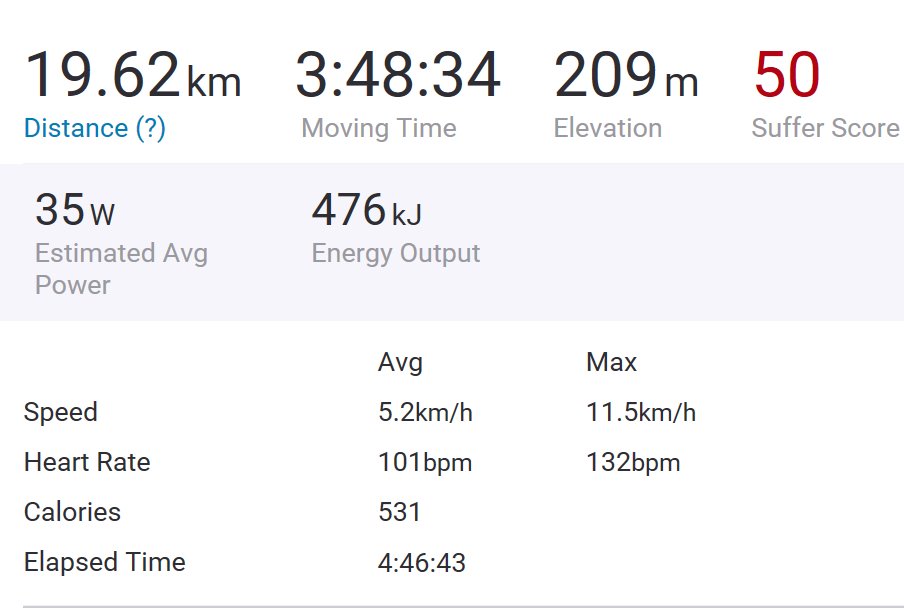Click the Estimated Avg Power label
This screenshot has height=609, width=904.
121,269
